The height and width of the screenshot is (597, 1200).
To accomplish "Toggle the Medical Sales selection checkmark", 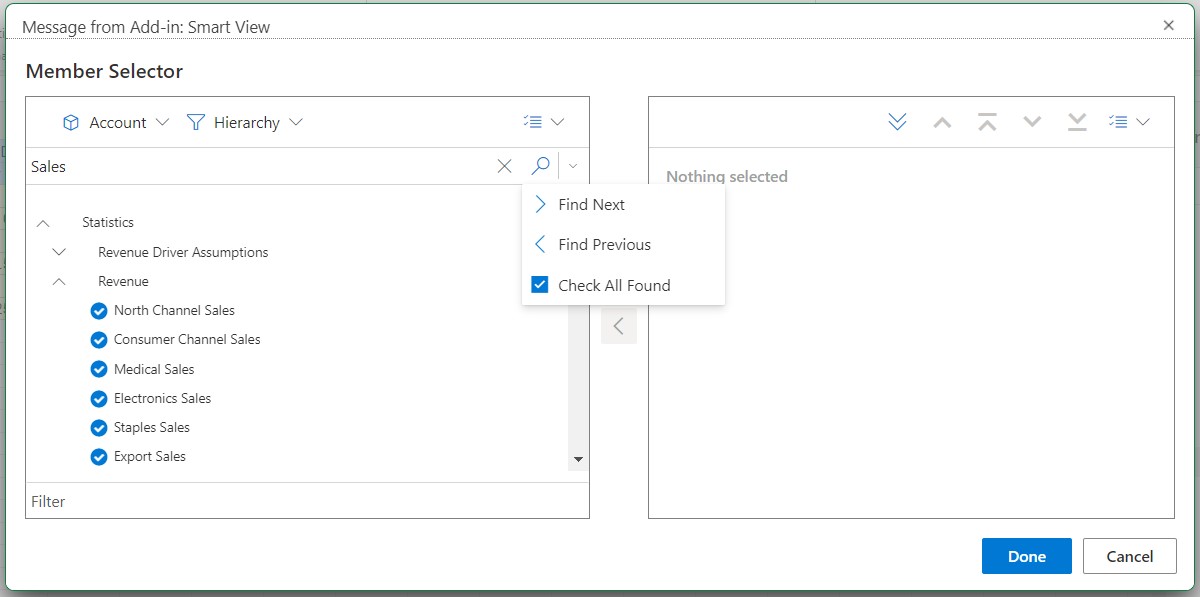I will pos(98,369).
